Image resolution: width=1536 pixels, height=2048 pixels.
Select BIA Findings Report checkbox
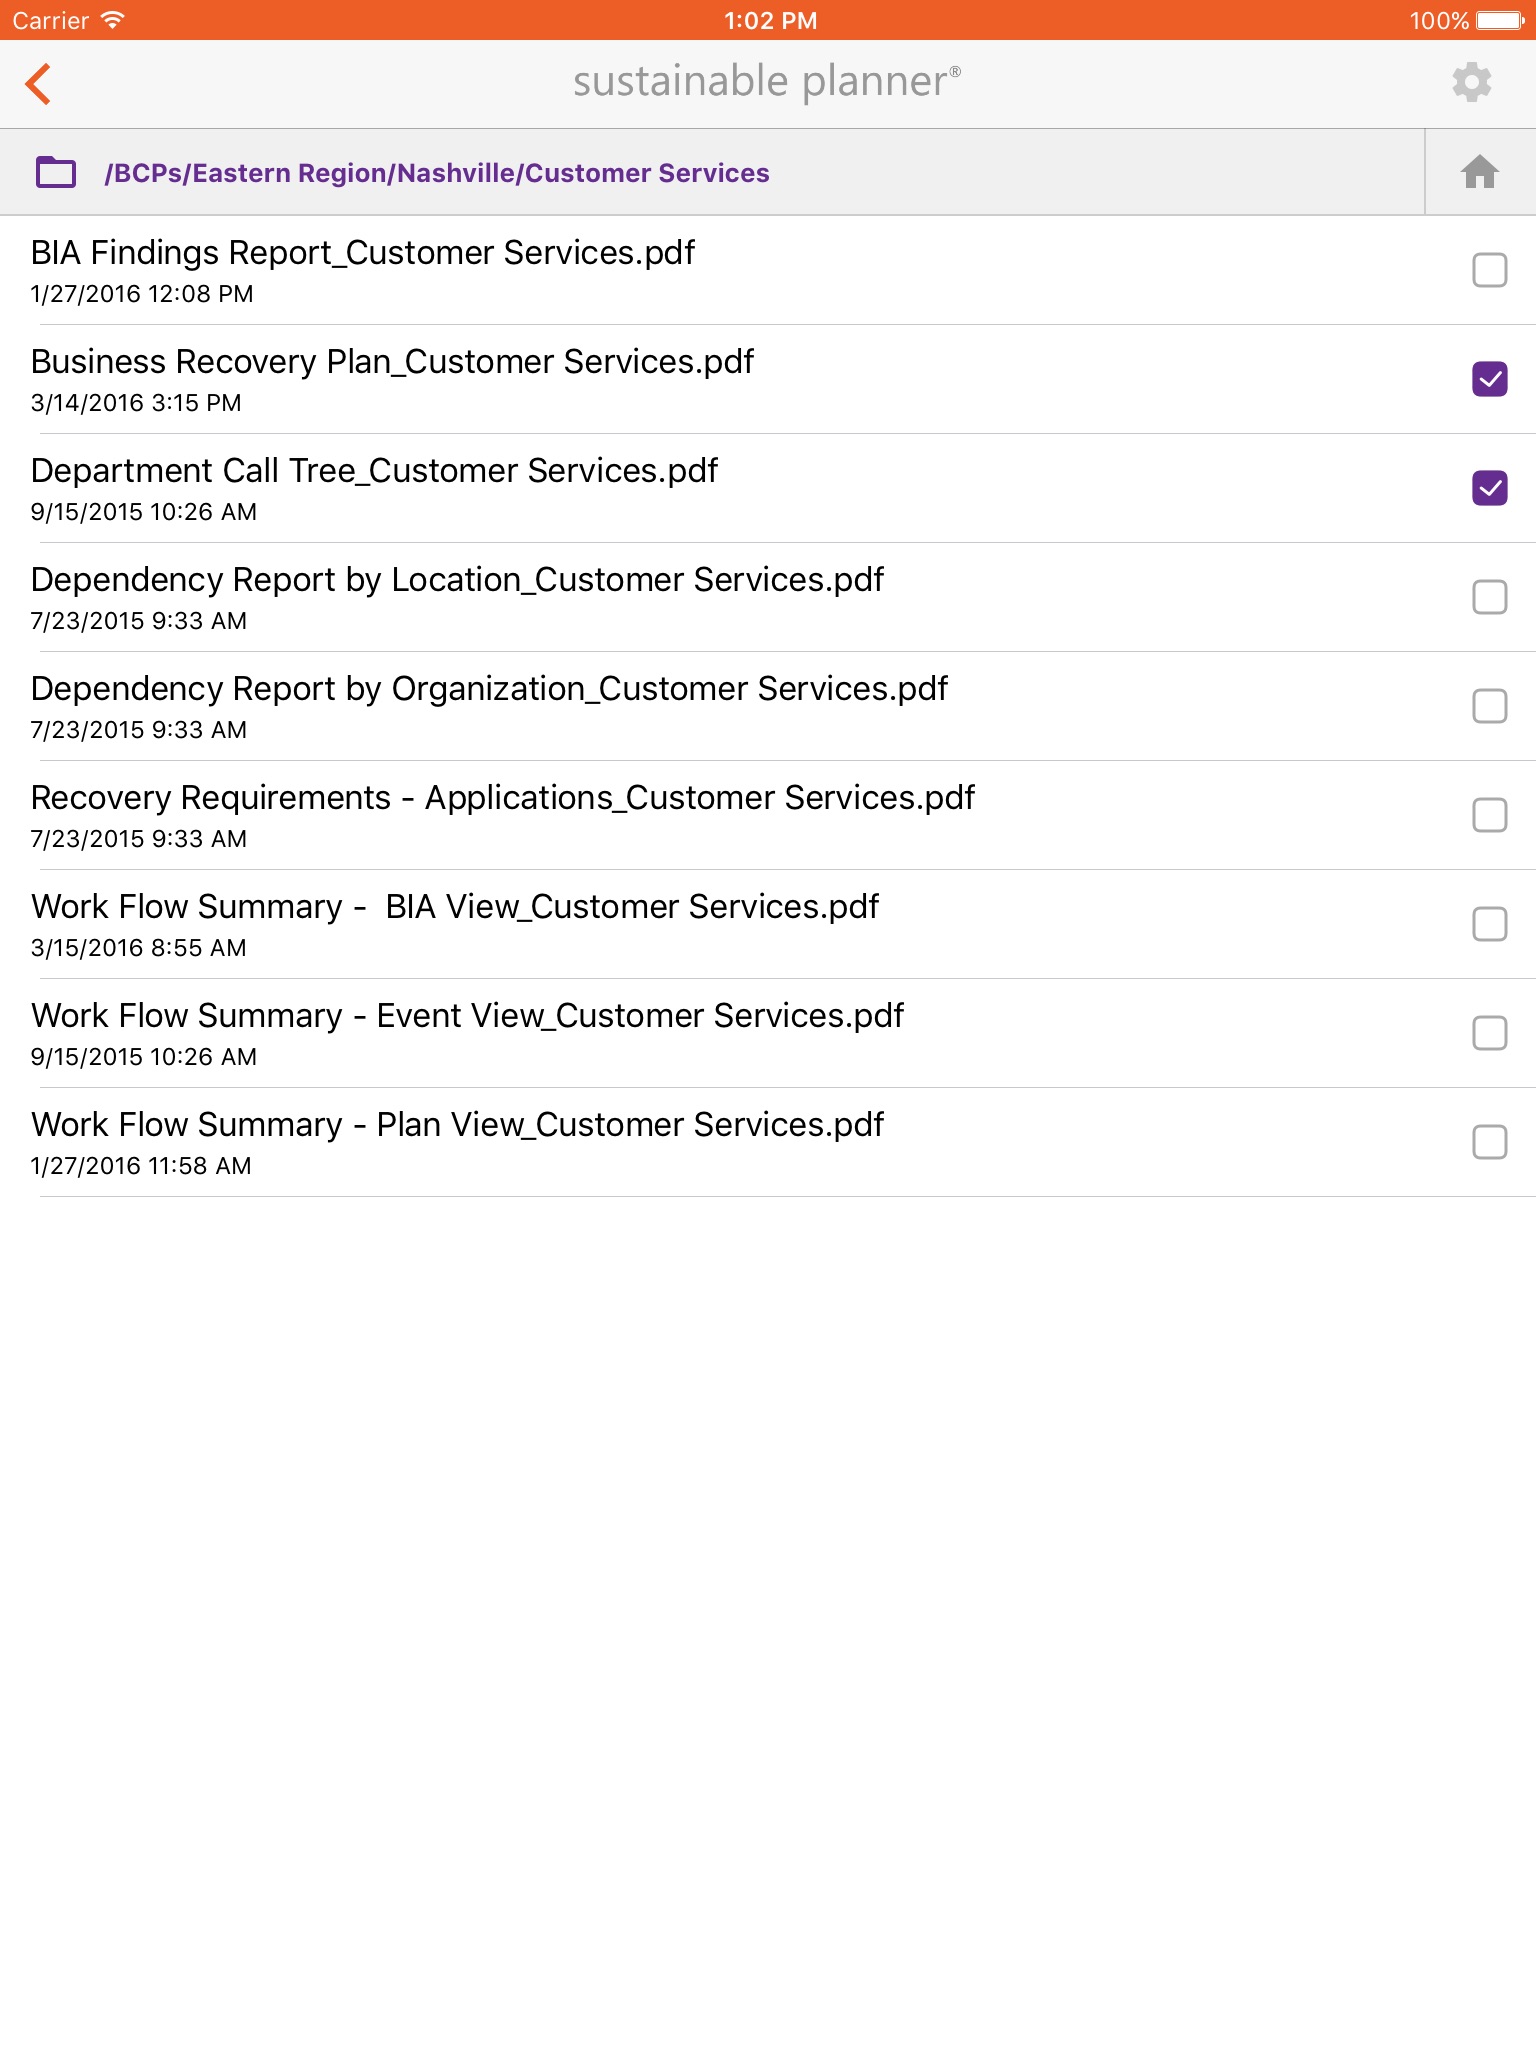(1489, 270)
